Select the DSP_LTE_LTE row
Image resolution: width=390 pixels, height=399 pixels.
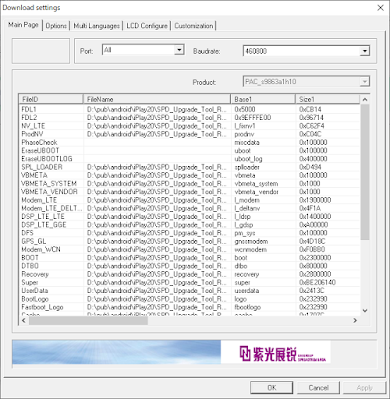(x=189, y=216)
